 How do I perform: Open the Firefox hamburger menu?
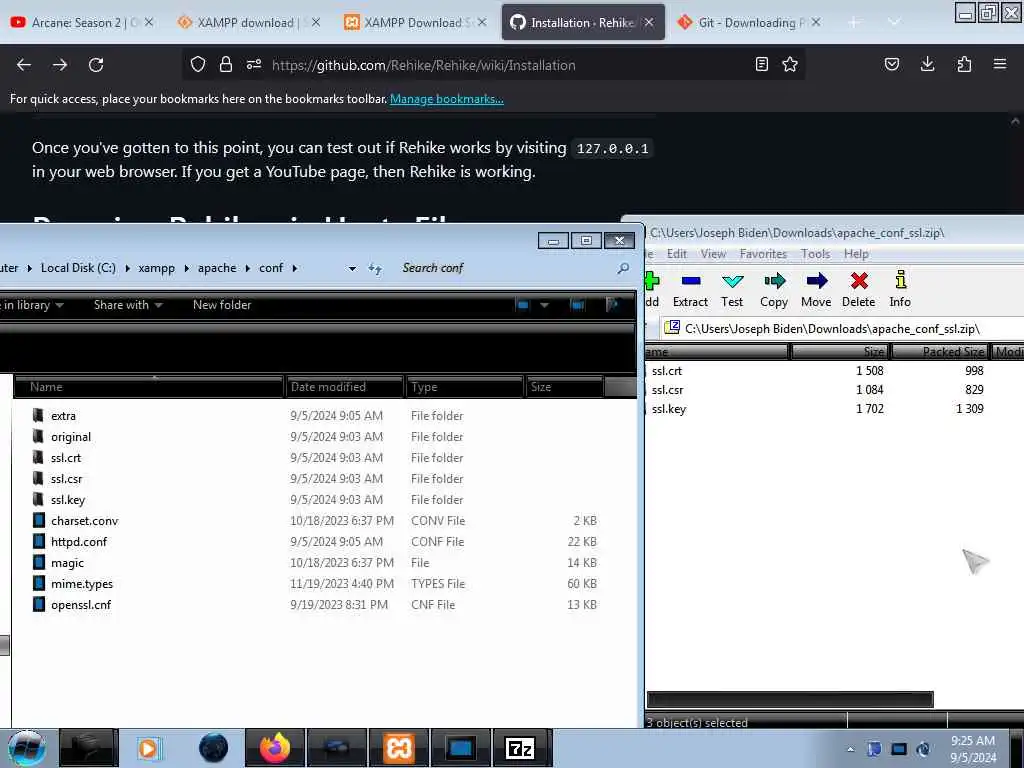(1000, 65)
